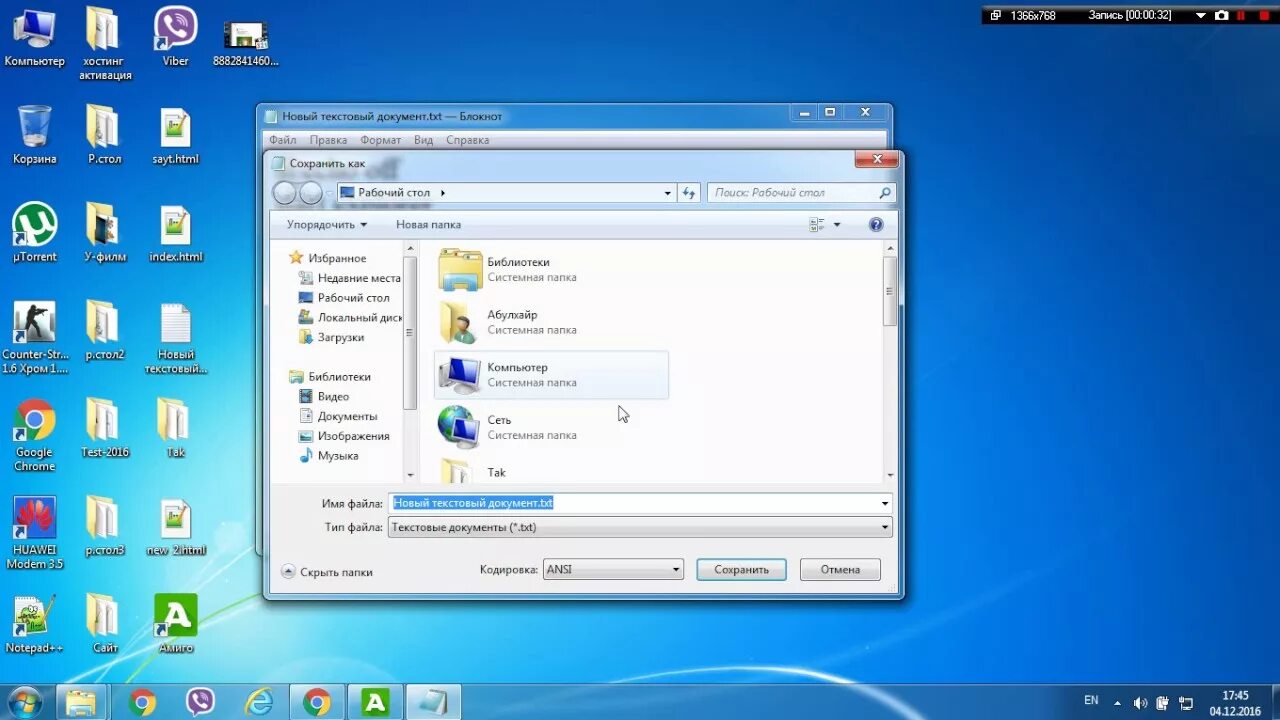The height and width of the screenshot is (720, 1280).
Task: Open the У-фильм folder on desktop
Action: pos(105,233)
